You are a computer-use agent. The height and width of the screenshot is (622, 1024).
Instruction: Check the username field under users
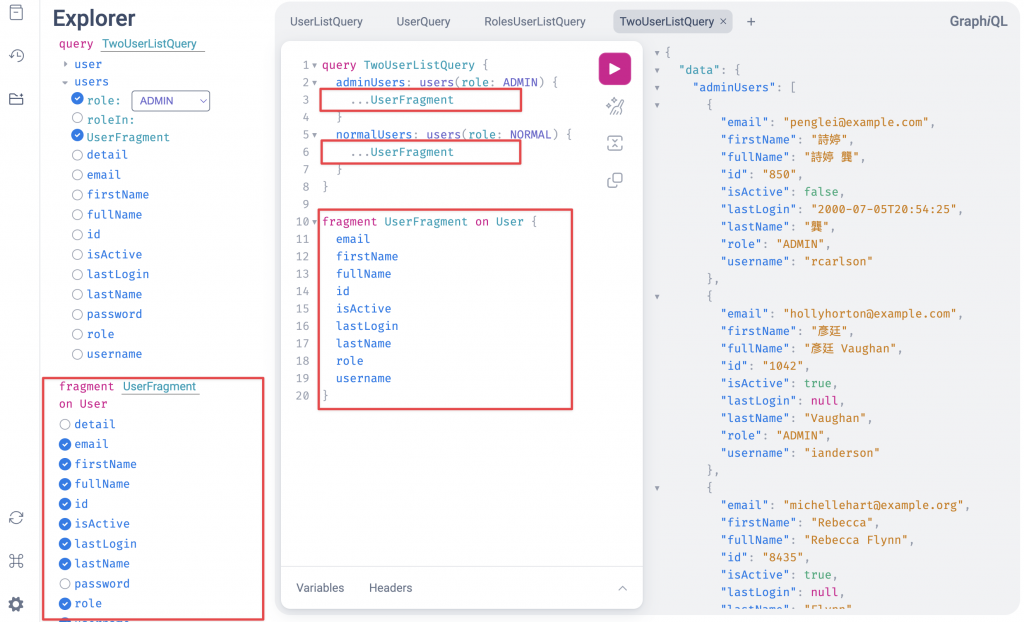[x=77, y=354]
